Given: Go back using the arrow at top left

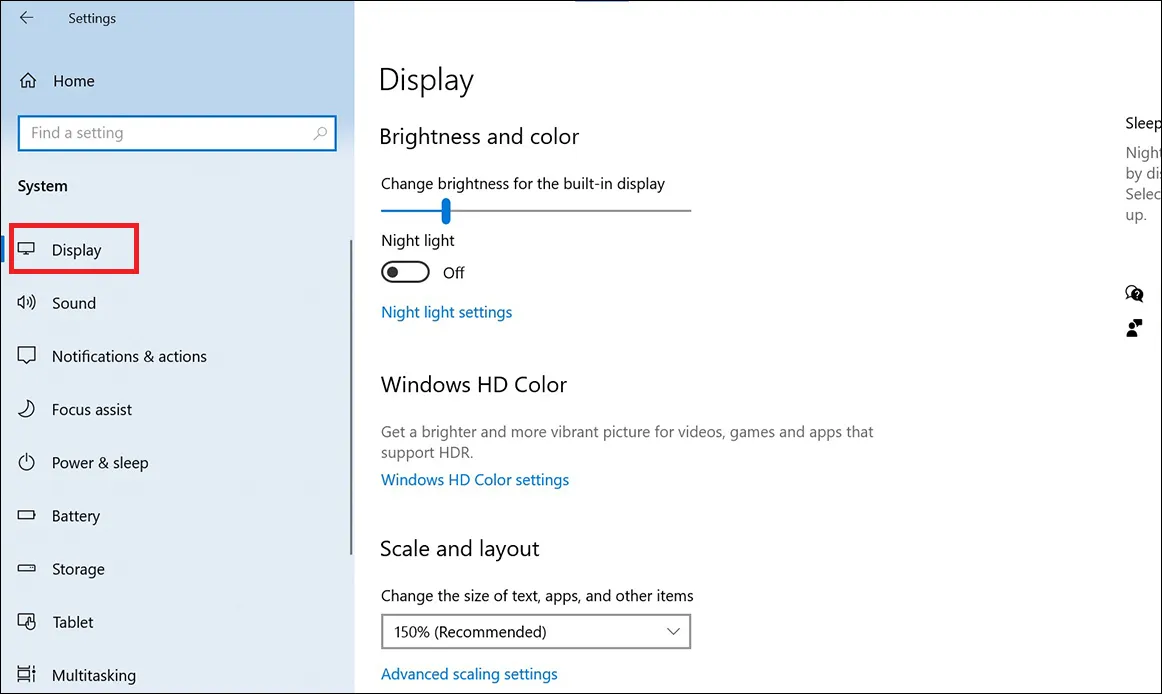Looking at the screenshot, I should [25, 17].
